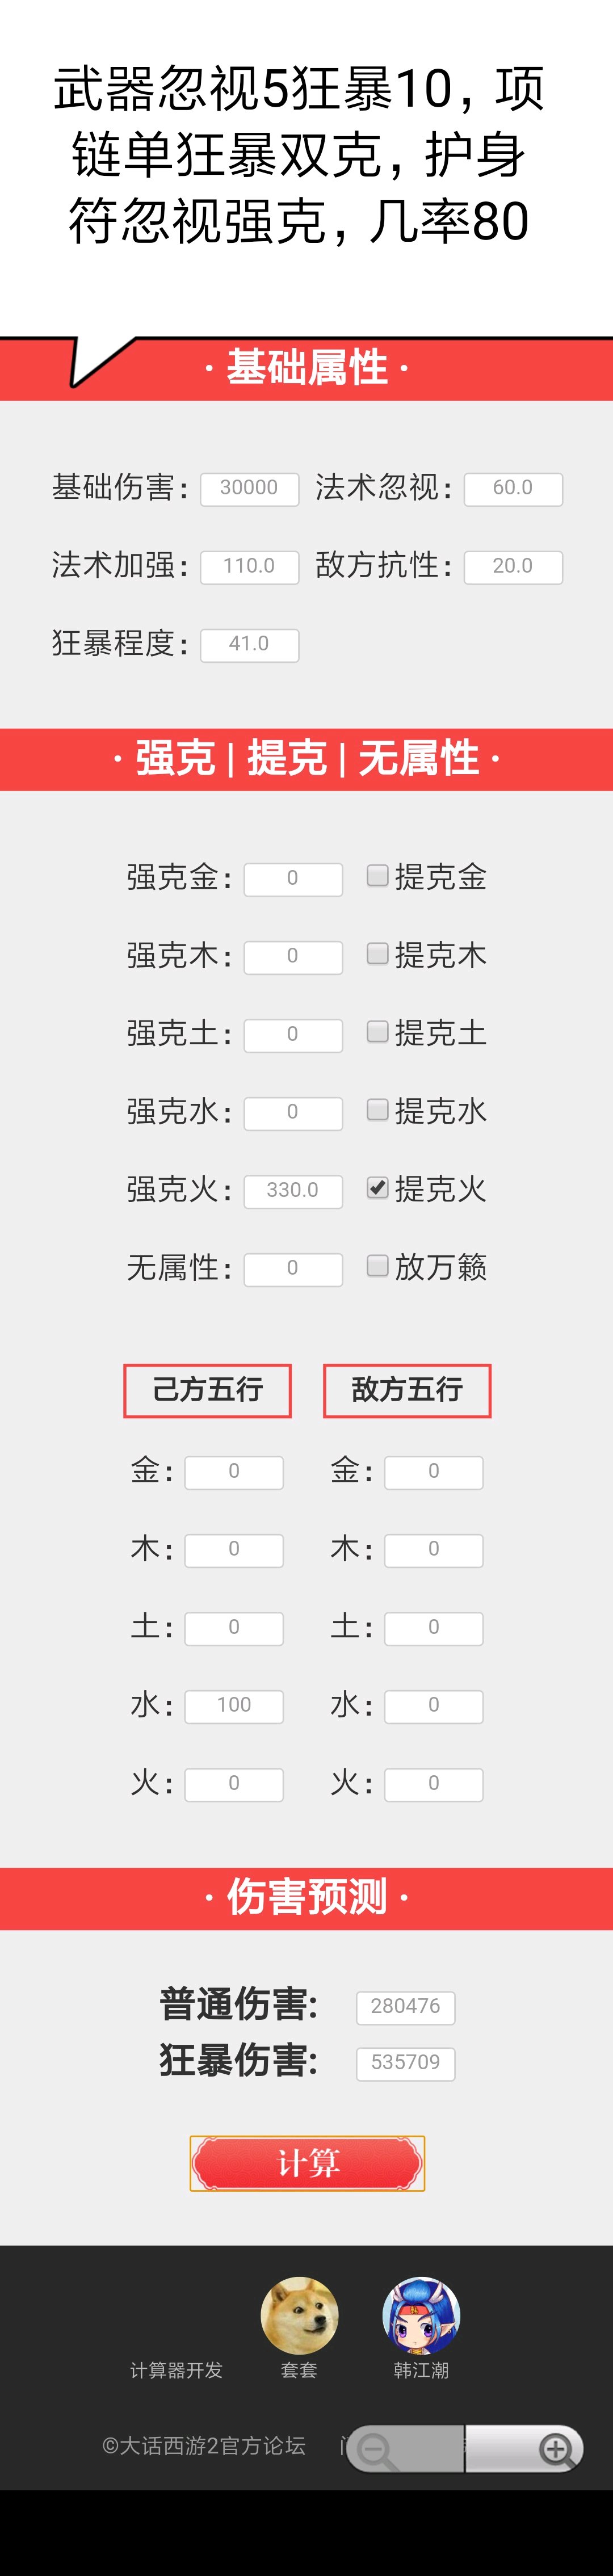Toggle the 放万籁 checkbox

point(377,1266)
